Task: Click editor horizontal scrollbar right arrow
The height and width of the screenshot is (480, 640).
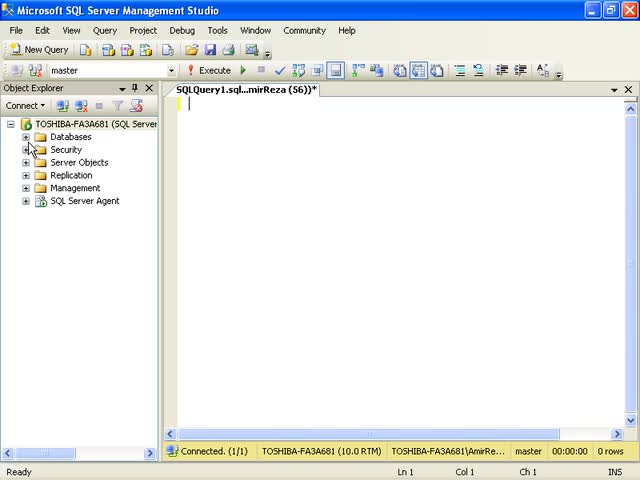Action: pos(617,434)
